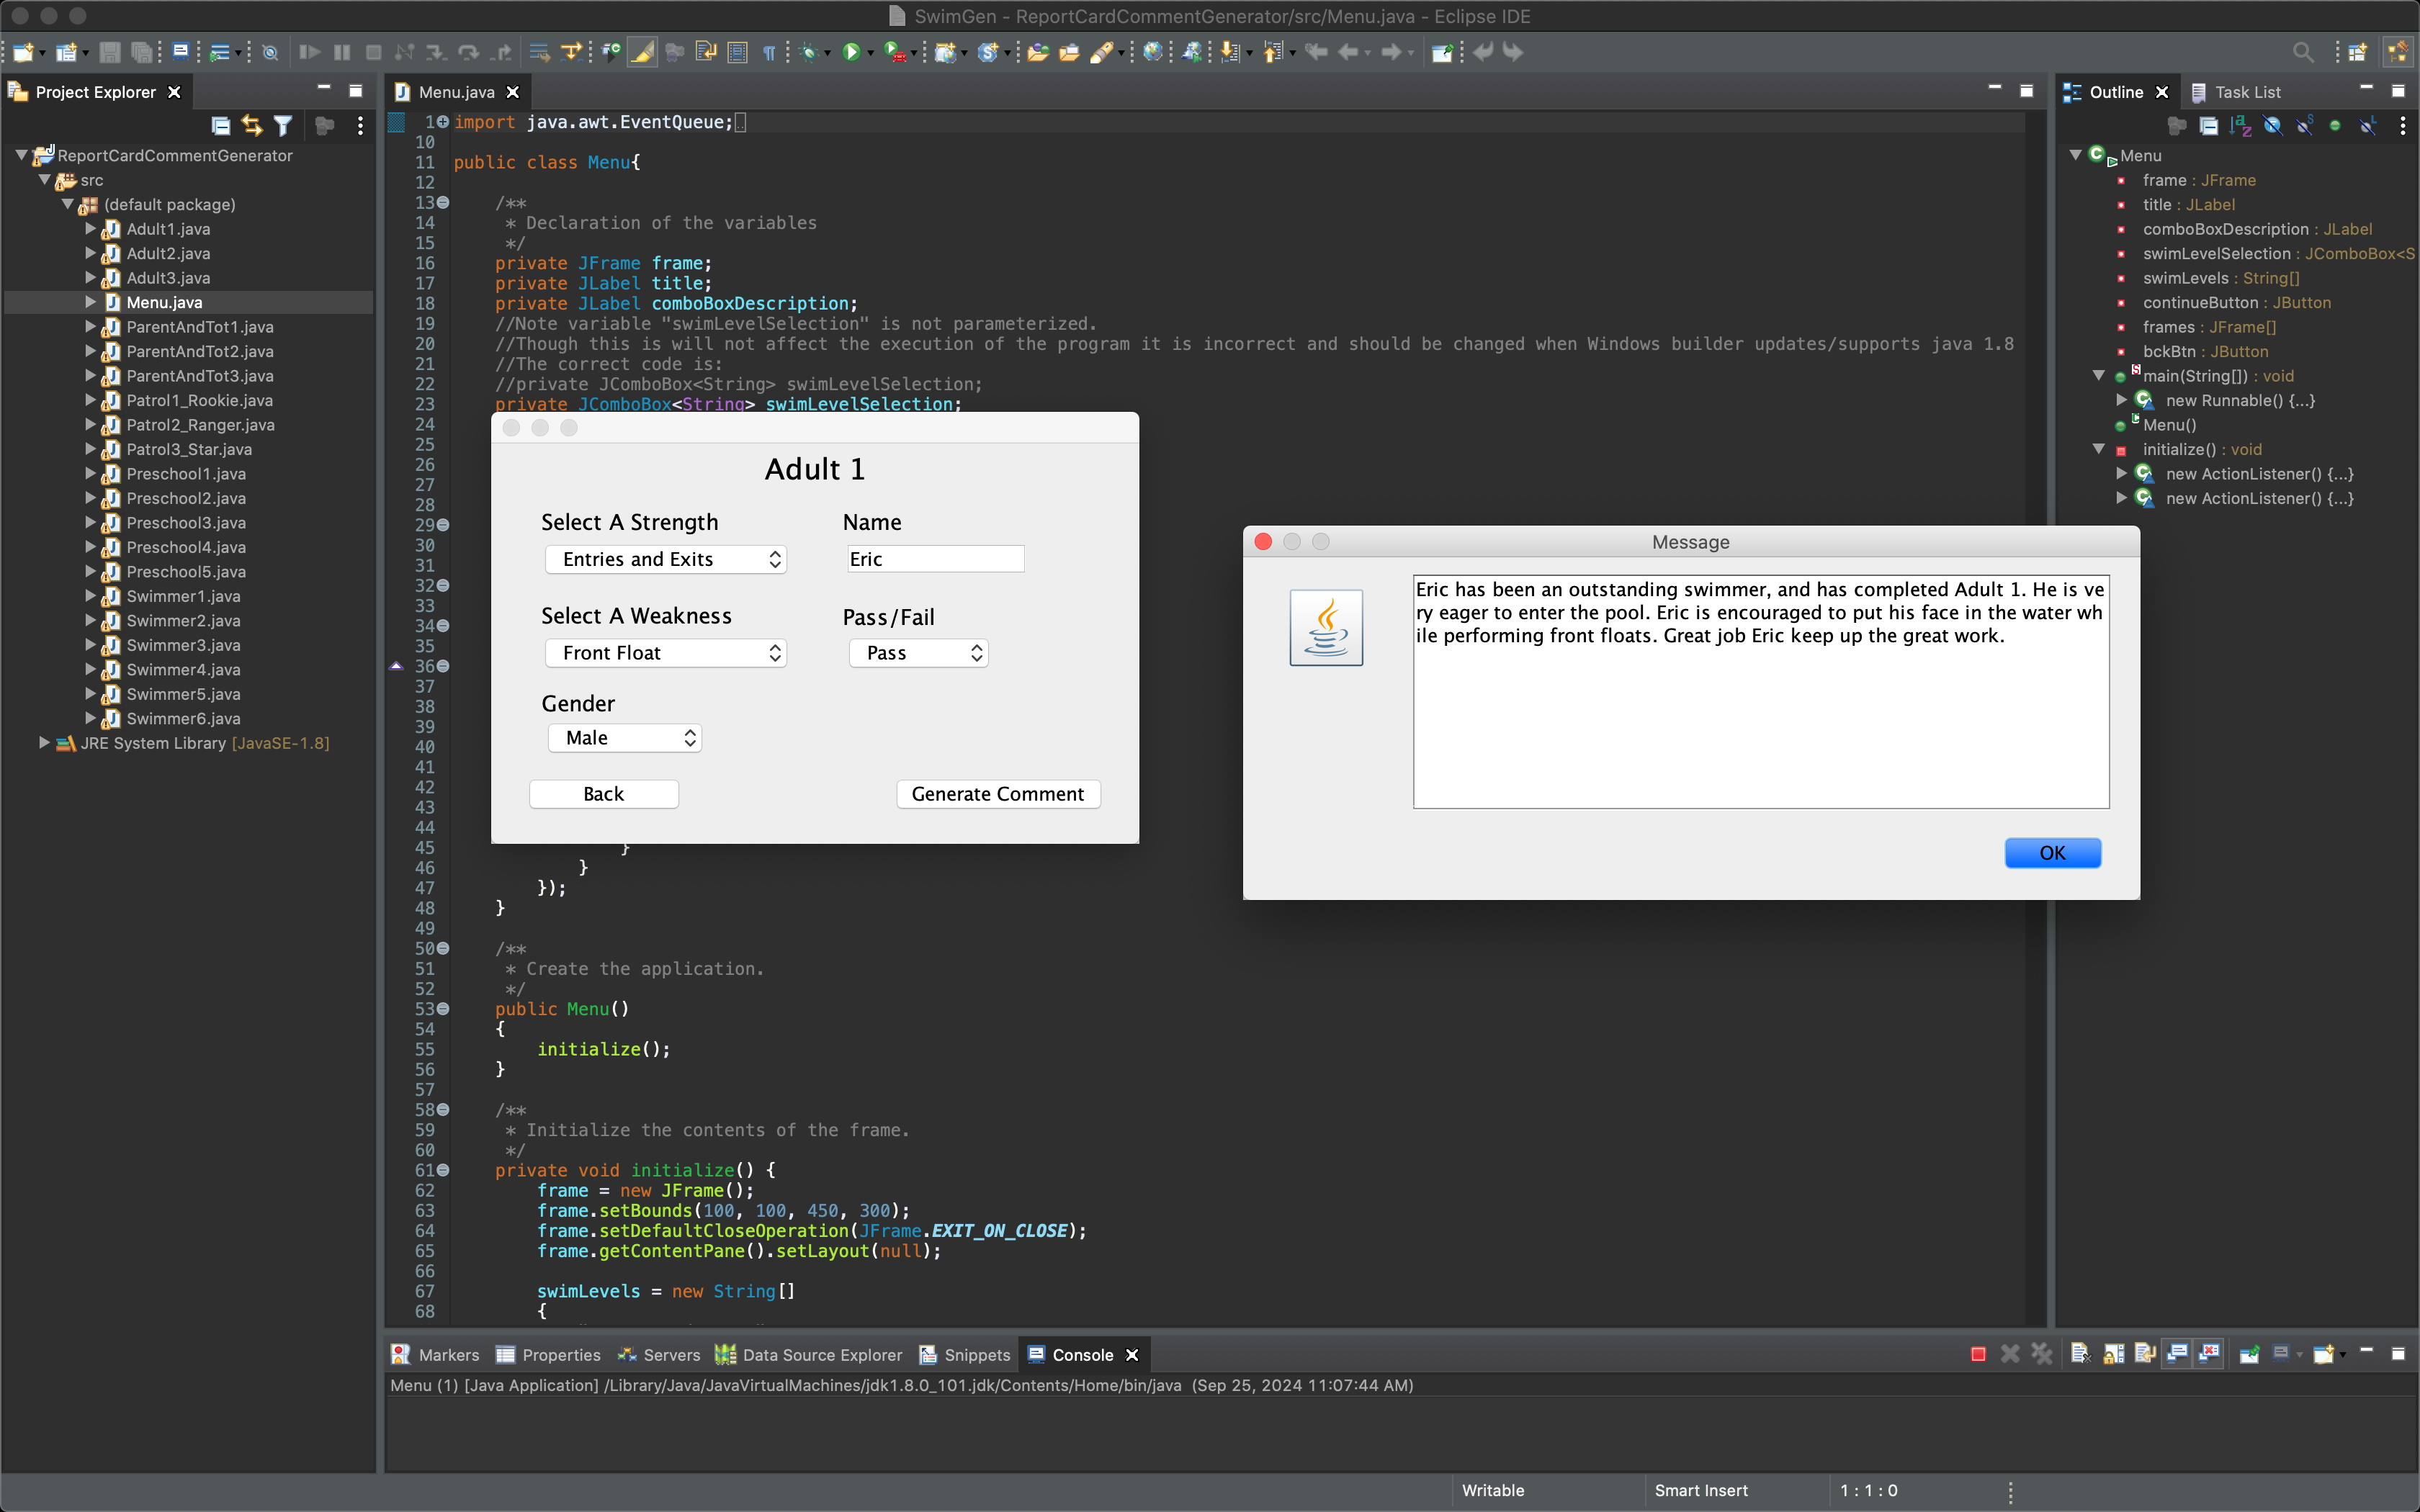Select swimLevels field in Outline
This screenshot has width=2420, height=1512.
click(x=2220, y=278)
